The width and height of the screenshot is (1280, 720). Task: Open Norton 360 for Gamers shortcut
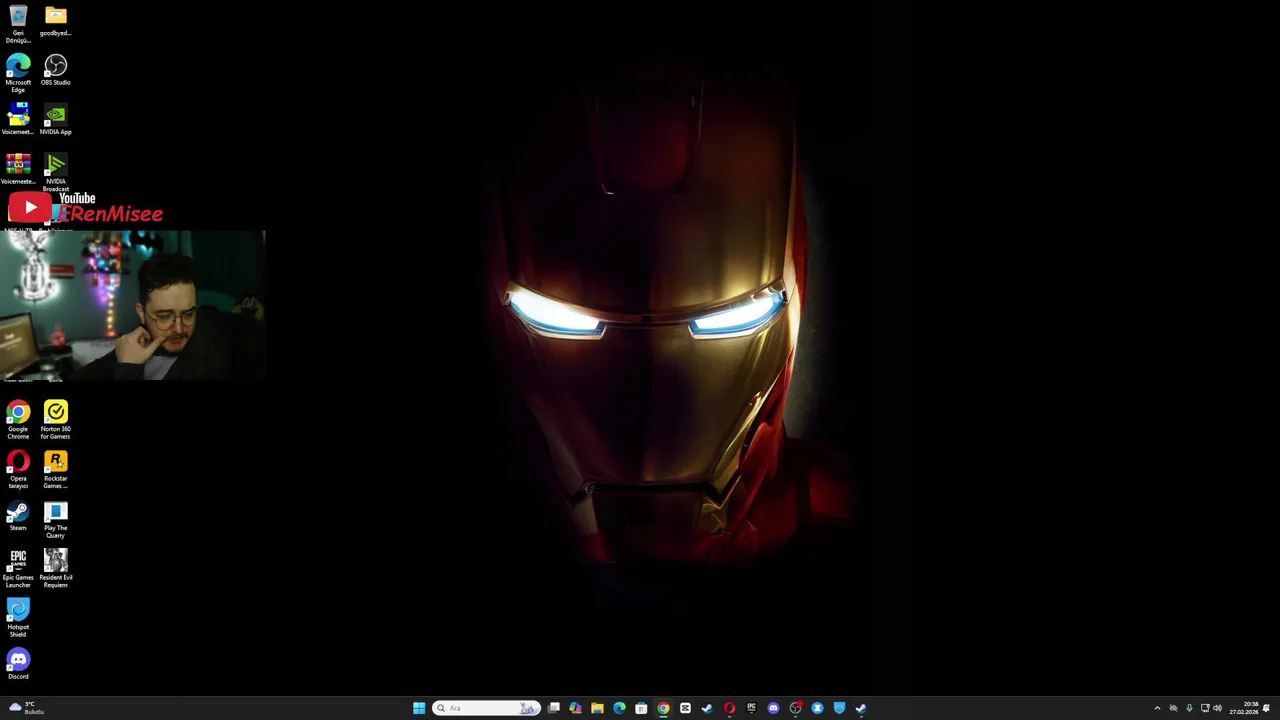[56, 420]
